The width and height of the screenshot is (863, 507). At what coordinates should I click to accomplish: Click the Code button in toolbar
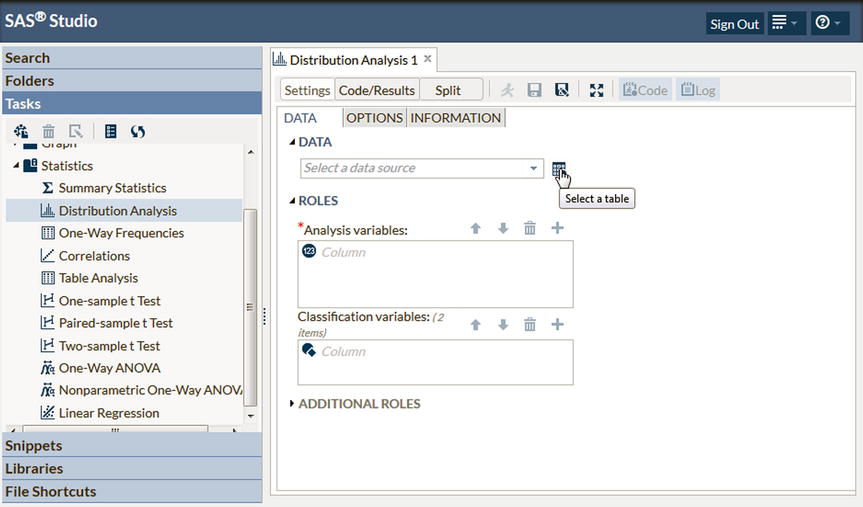645,90
